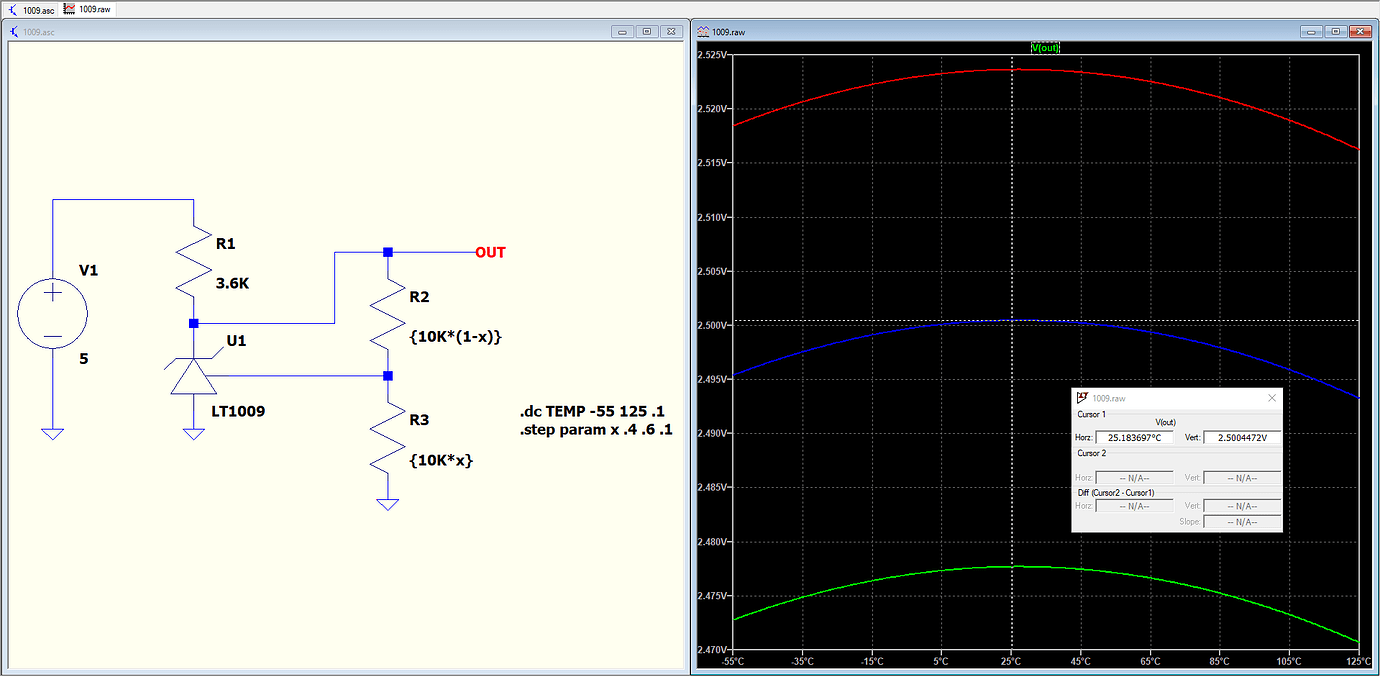The width and height of the screenshot is (1380, 676).
Task: Click the ground symbol below V1
Action: pyautogui.click(x=53, y=432)
